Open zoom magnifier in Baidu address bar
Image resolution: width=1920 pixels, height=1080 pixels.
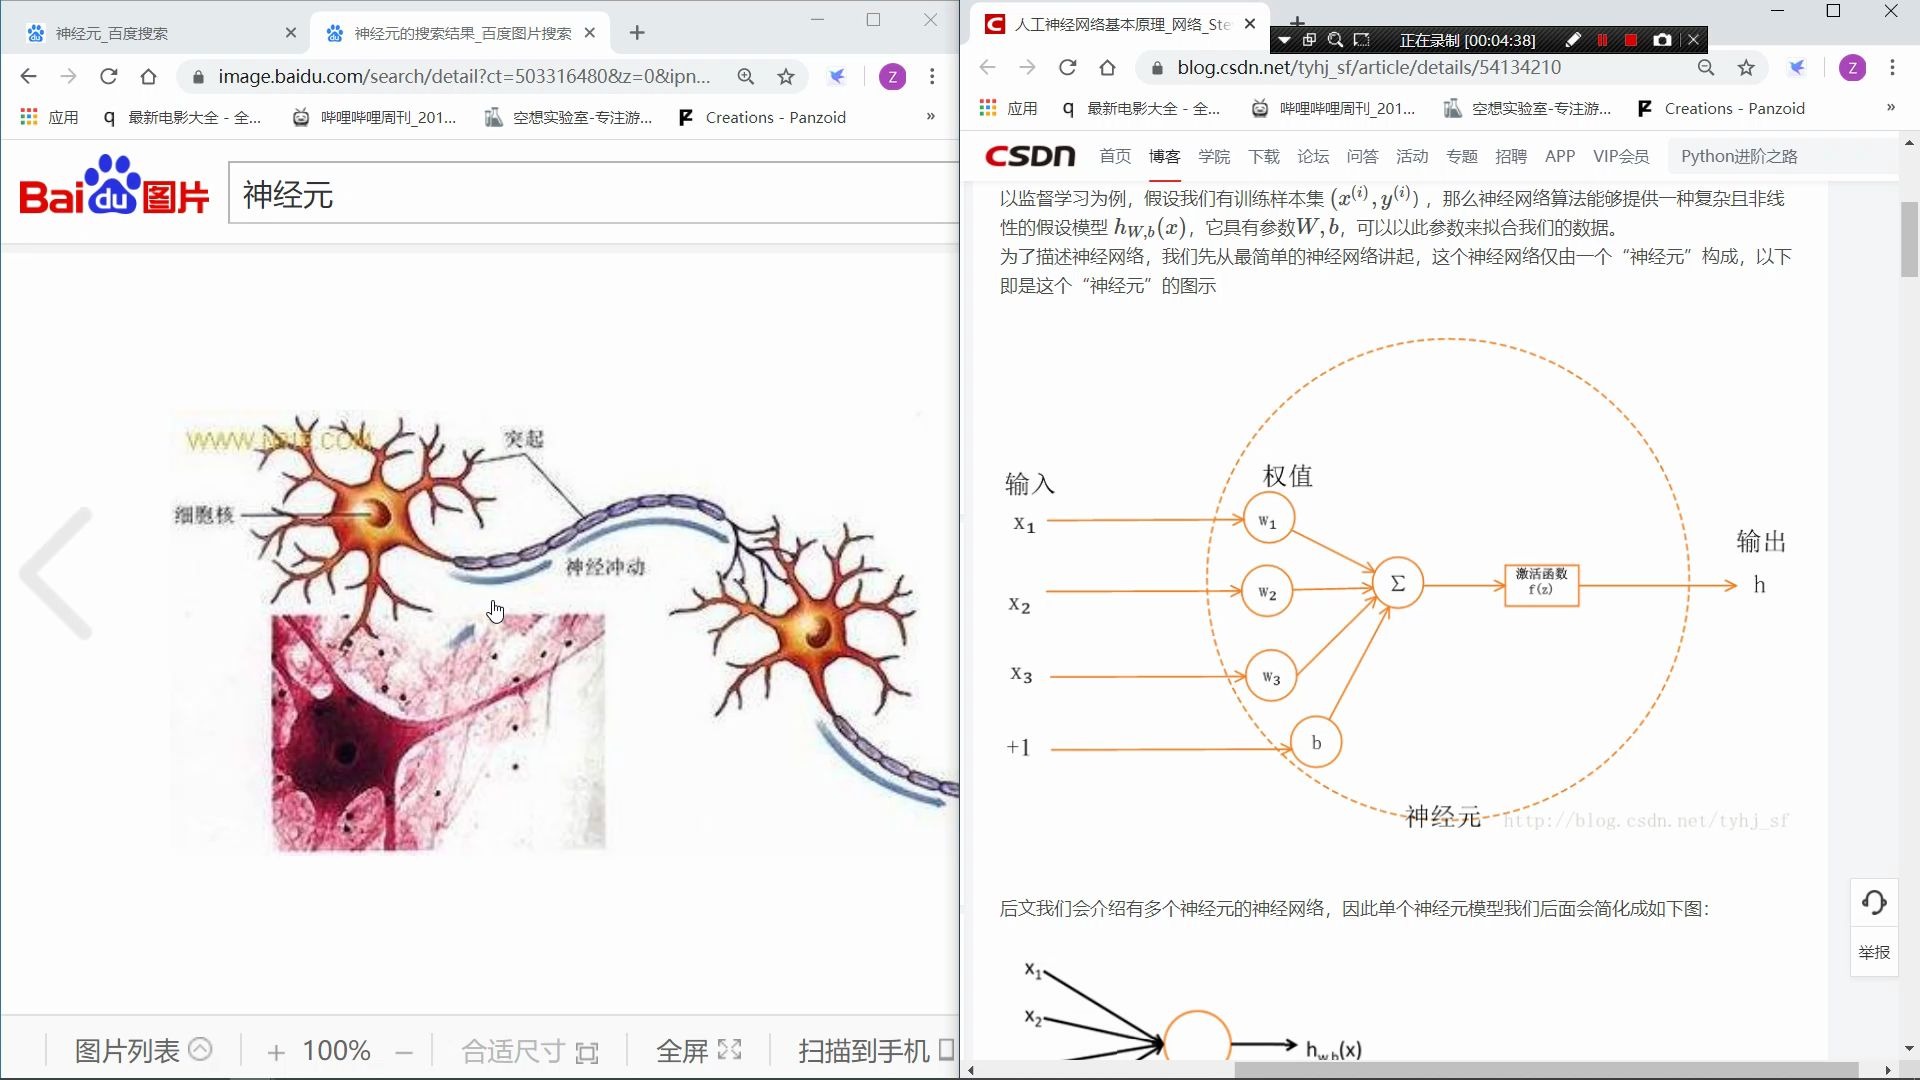[x=746, y=76]
